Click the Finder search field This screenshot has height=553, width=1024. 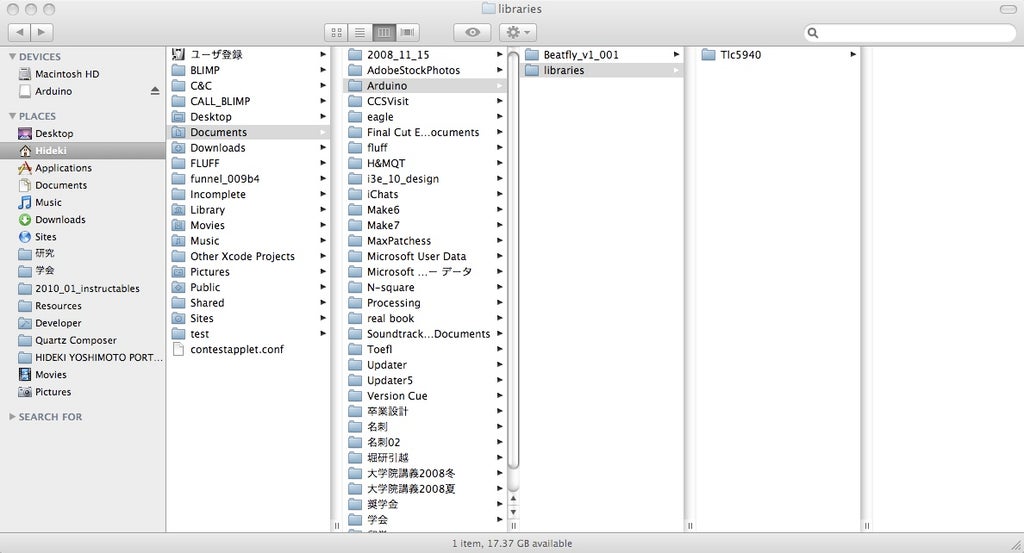coord(910,33)
